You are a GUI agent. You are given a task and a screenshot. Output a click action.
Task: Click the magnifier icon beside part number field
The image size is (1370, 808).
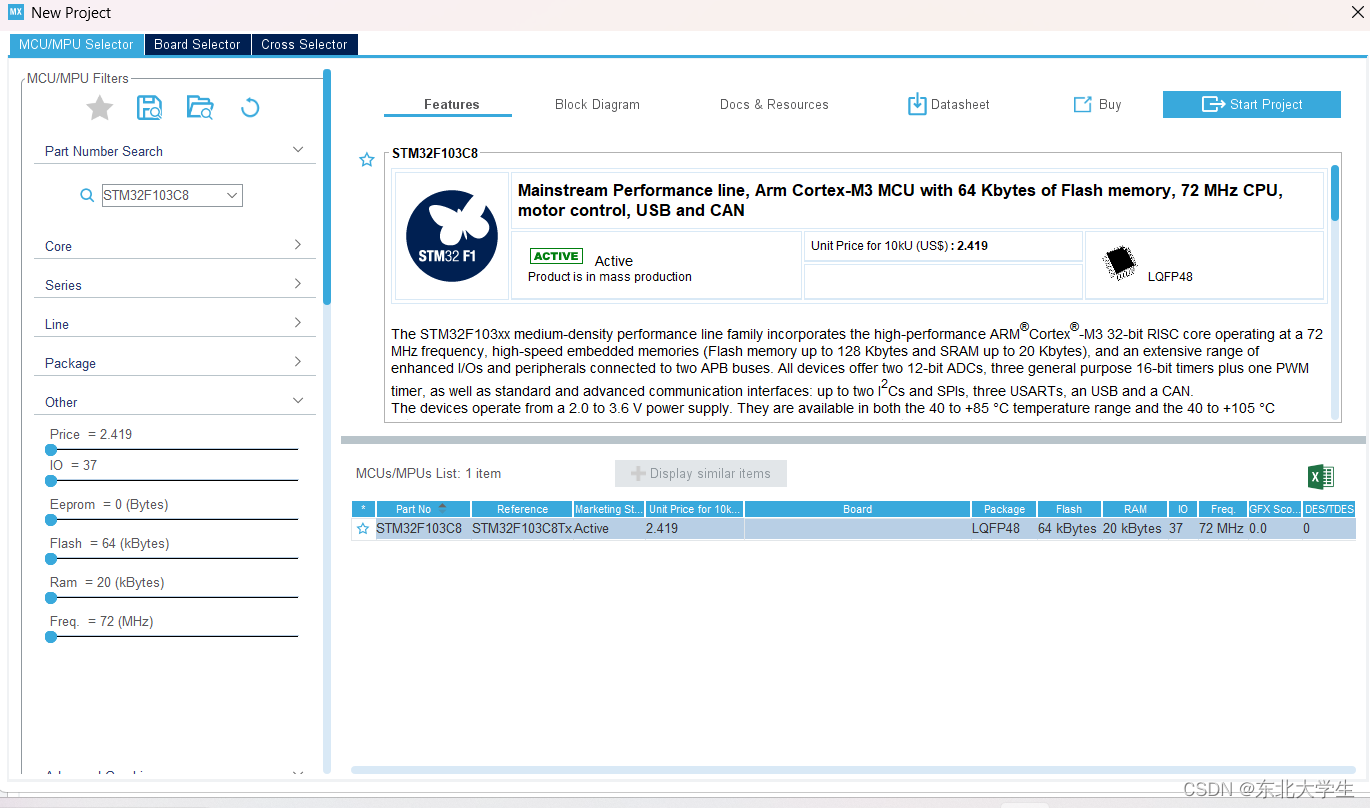coord(87,196)
